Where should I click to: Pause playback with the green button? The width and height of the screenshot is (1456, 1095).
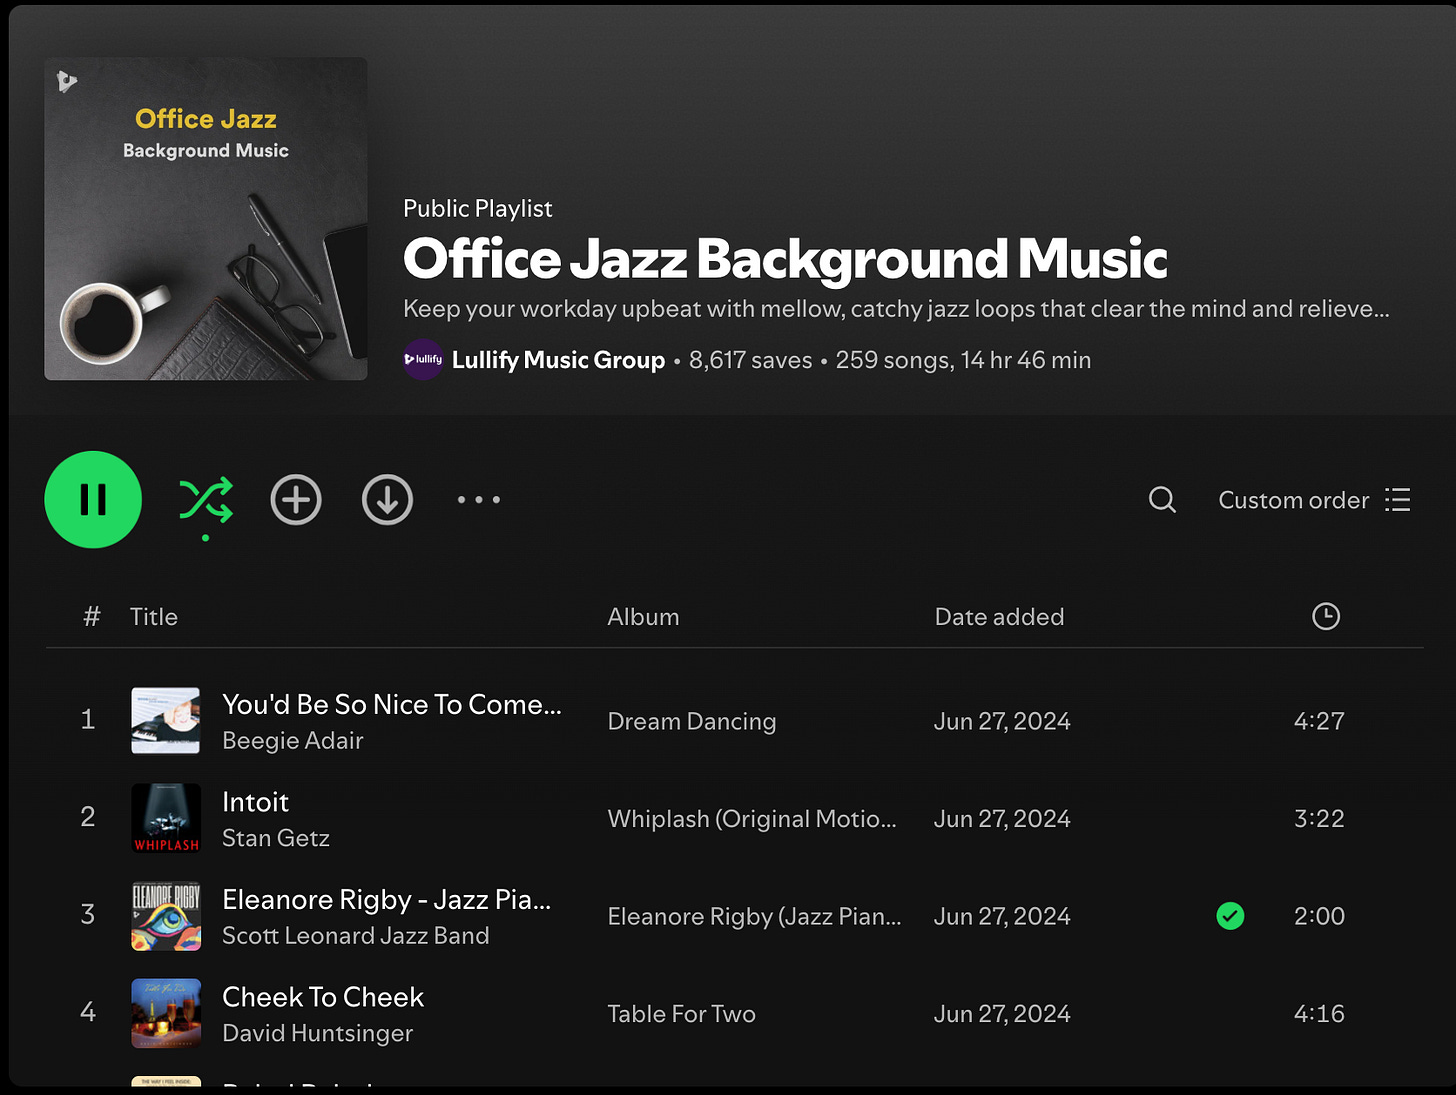[93, 500]
